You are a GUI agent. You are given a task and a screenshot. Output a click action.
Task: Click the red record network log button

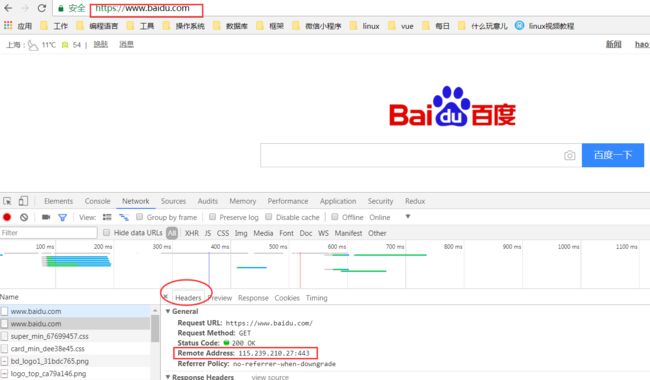point(7,217)
